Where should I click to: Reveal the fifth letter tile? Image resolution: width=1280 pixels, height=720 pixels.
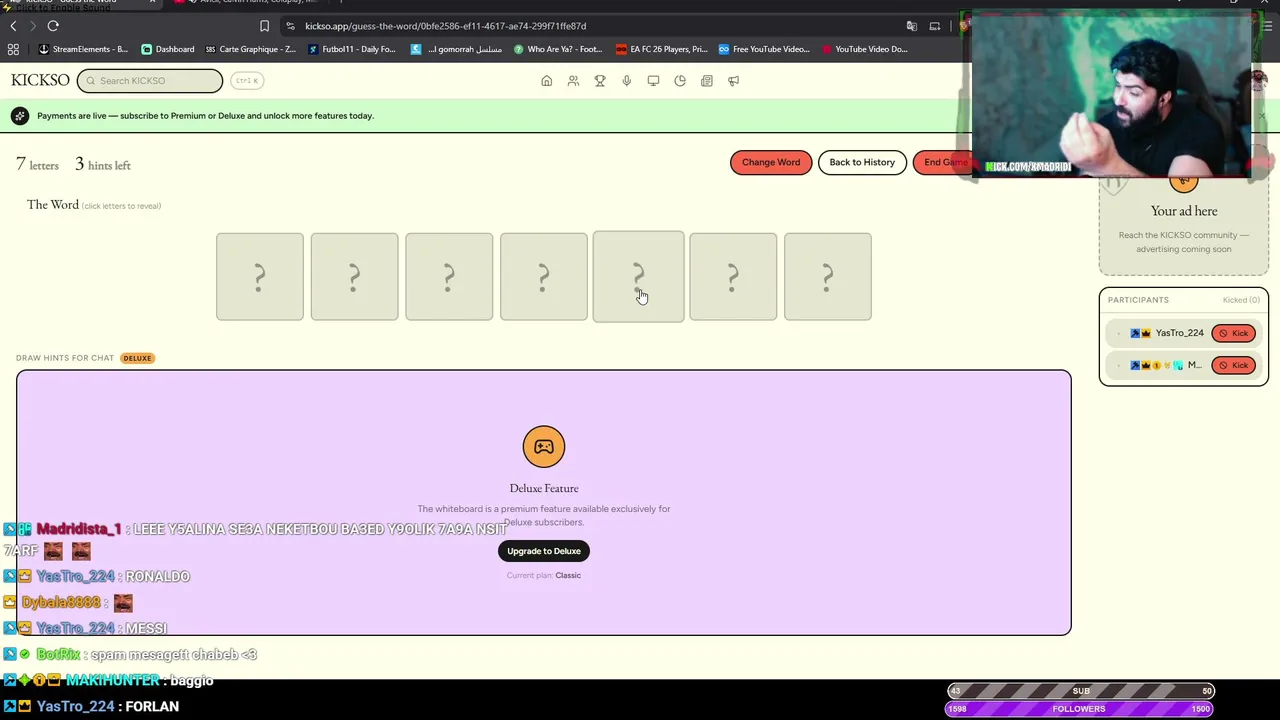[638, 277]
